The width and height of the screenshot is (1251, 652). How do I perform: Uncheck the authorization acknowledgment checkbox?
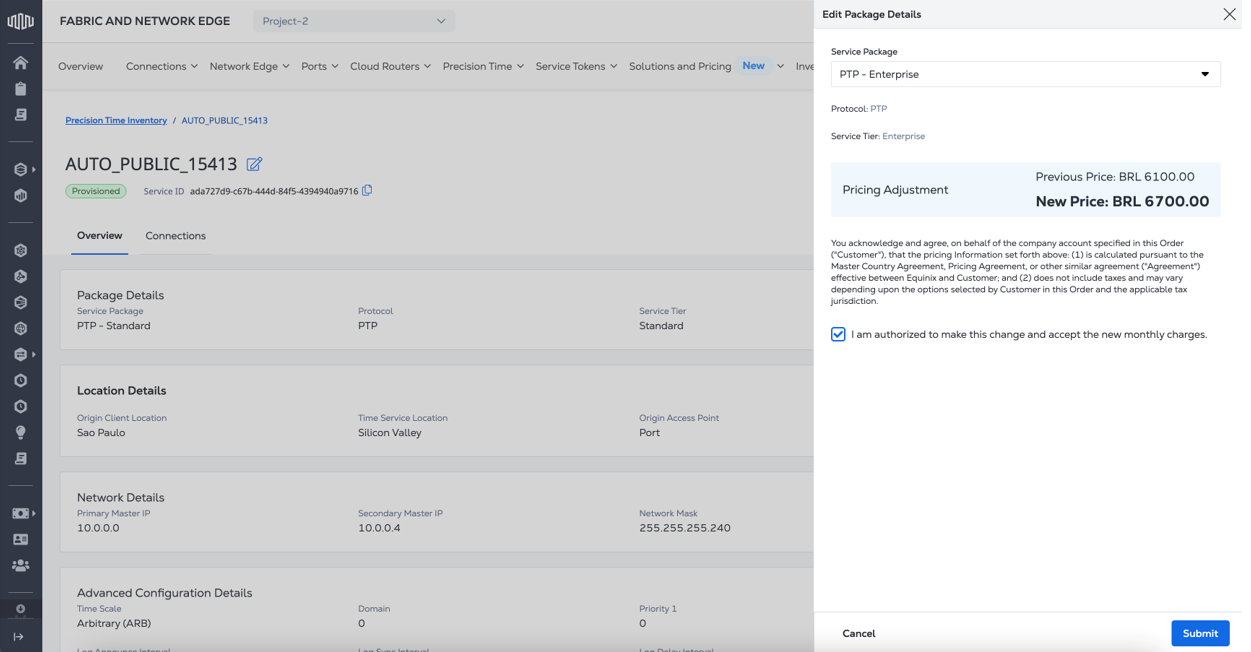point(838,334)
